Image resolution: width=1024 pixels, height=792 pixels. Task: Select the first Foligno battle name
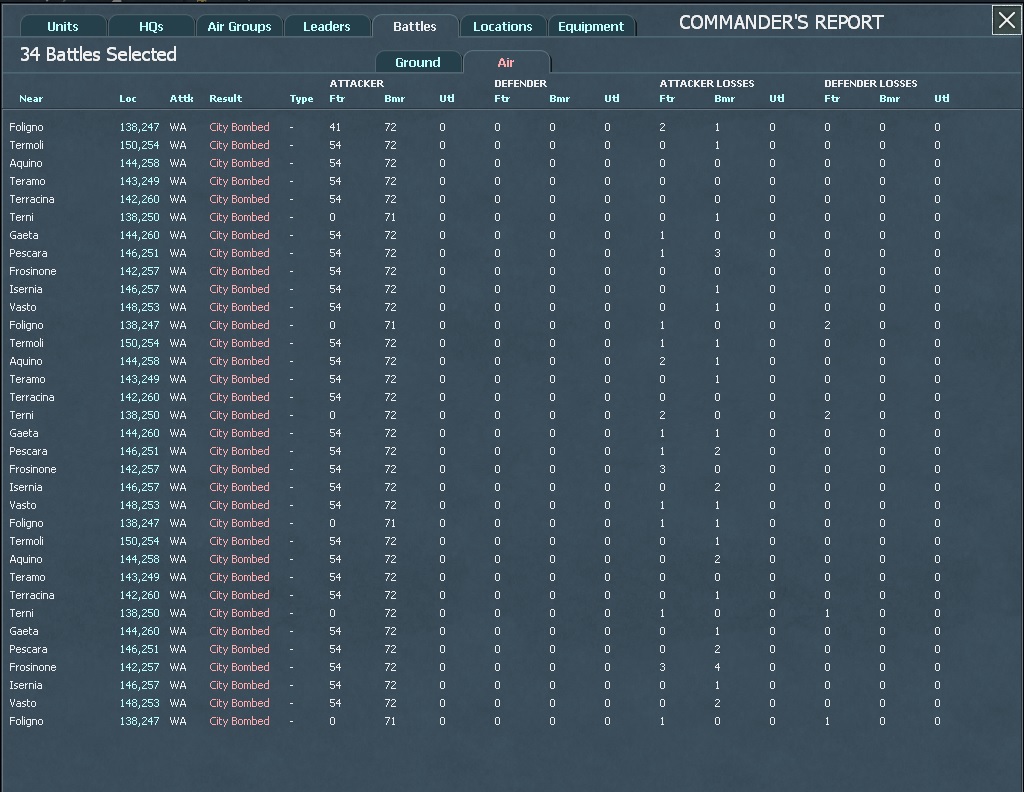click(x=26, y=127)
